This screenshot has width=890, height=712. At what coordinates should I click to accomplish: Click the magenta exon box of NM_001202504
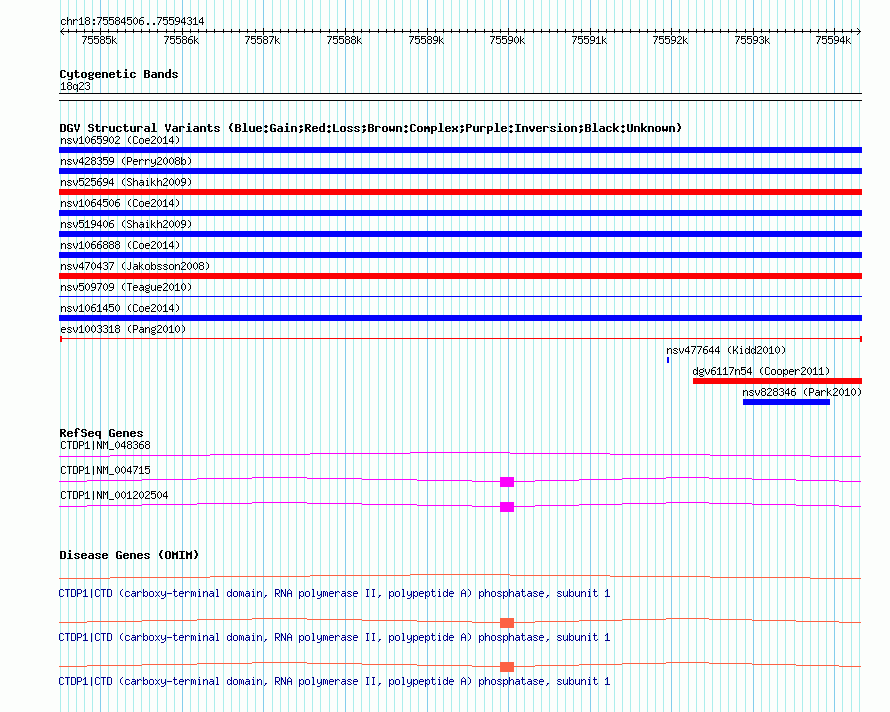click(x=507, y=507)
